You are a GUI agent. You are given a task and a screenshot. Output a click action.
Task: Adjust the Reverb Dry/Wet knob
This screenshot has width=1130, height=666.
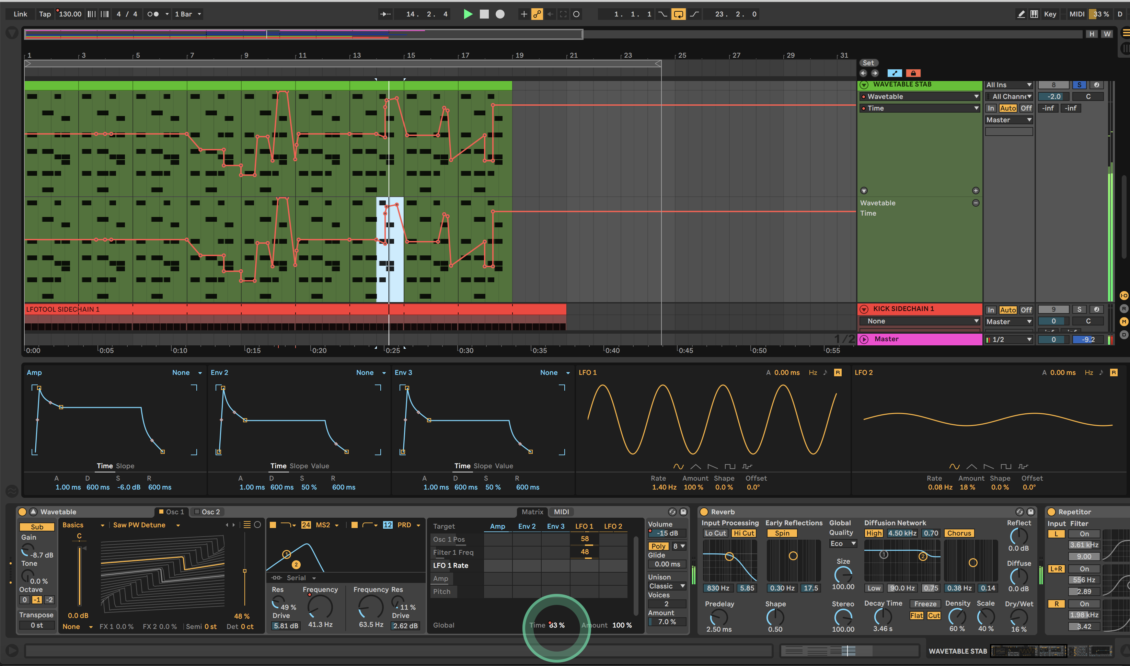pyautogui.click(x=1018, y=617)
